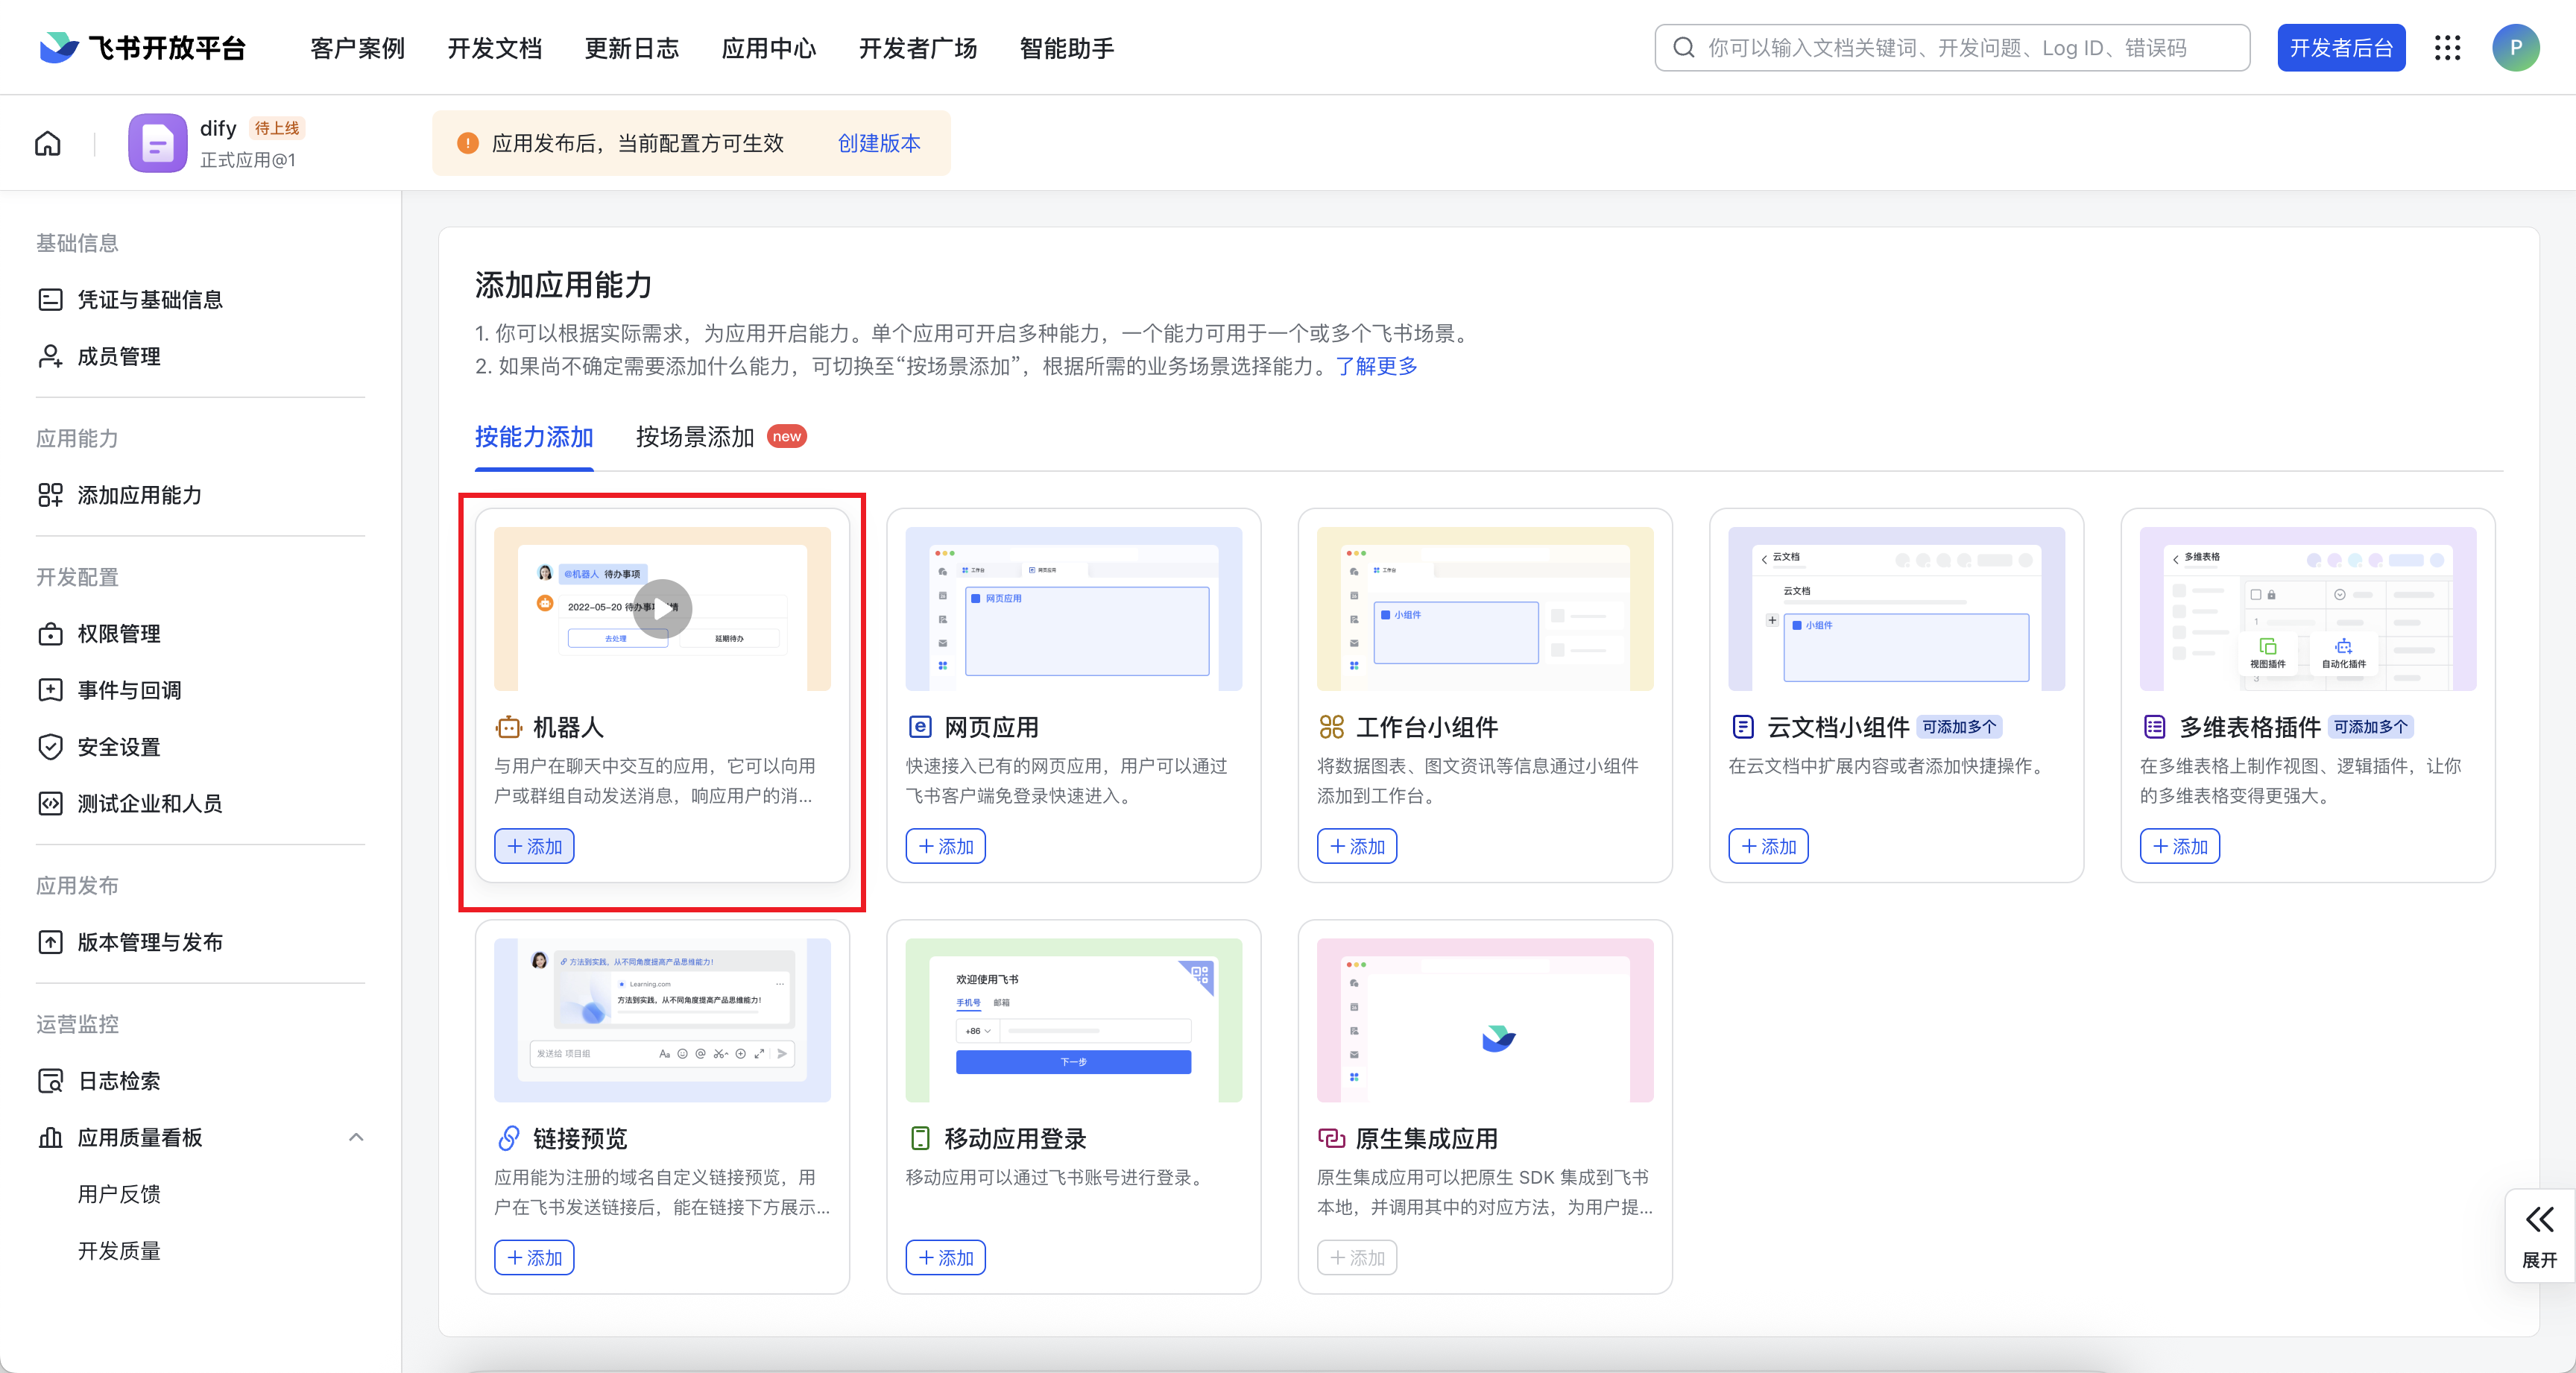This screenshot has width=2576, height=1373.
Task: Expand the 展开 panel at bottom right
Action: [x=2539, y=1236]
